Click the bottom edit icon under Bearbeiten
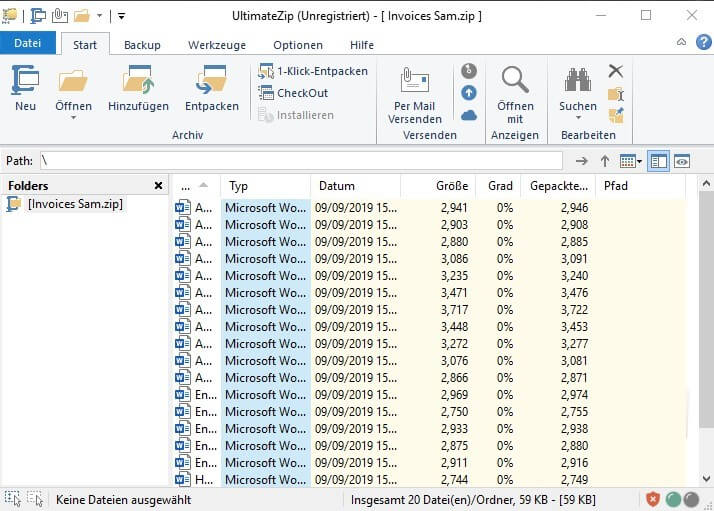 coord(616,115)
